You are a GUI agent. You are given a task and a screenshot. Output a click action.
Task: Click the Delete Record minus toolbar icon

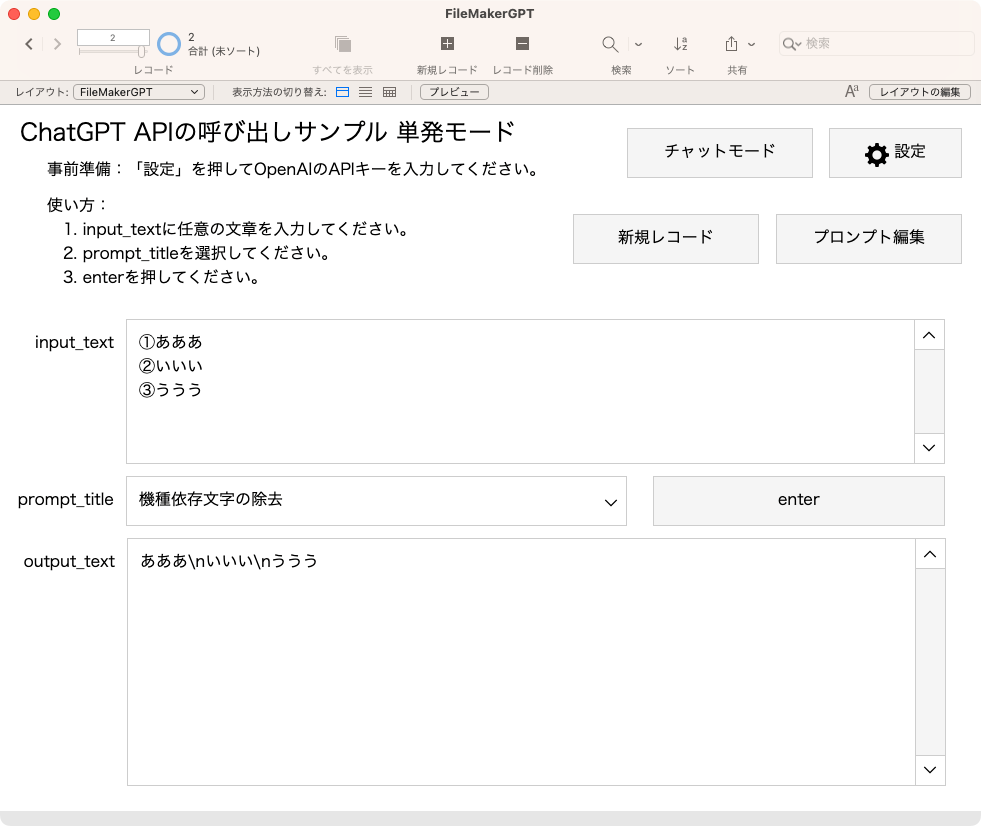[522, 43]
